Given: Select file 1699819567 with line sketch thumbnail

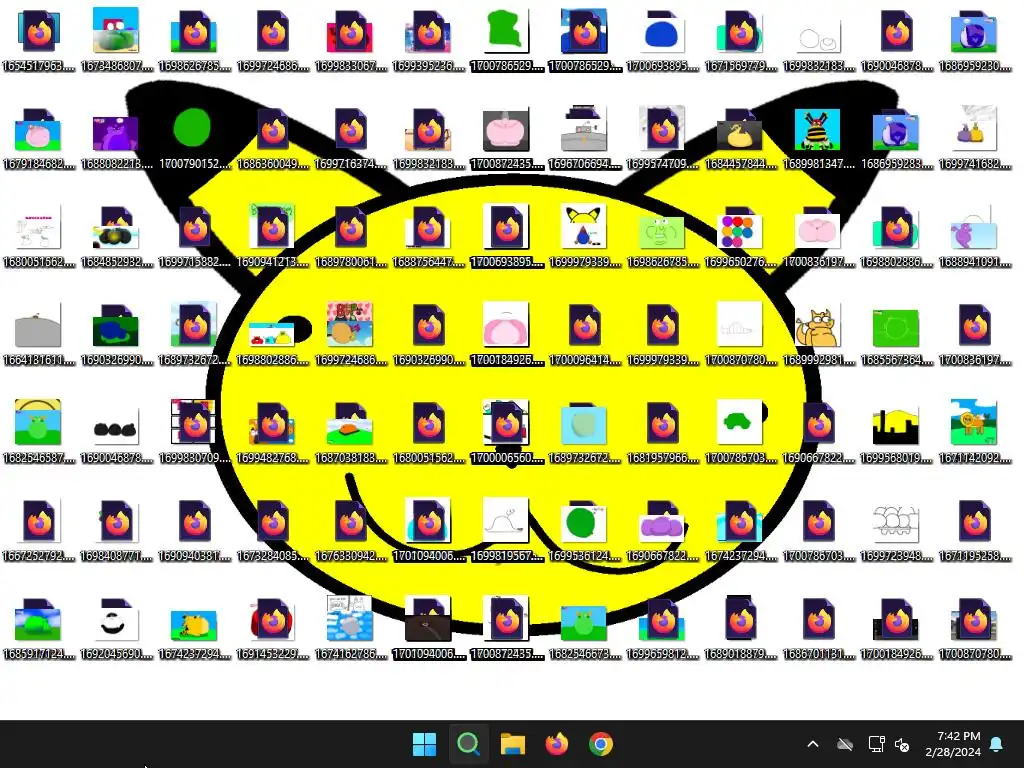Looking at the screenshot, I should (x=507, y=529).
